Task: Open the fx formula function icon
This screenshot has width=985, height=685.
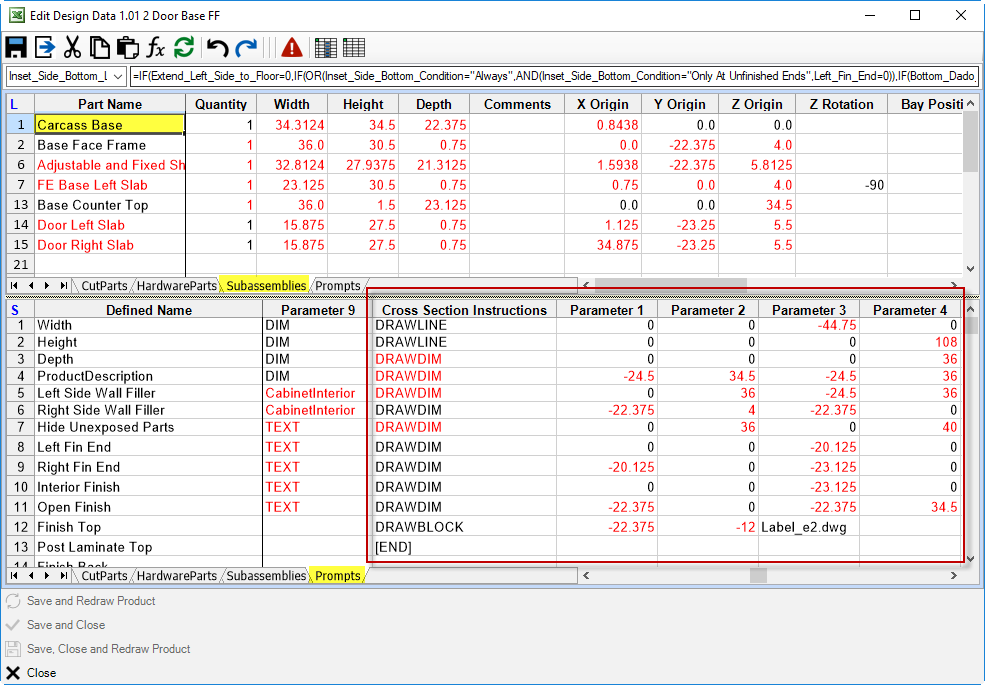Action: click(x=155, y=48)
